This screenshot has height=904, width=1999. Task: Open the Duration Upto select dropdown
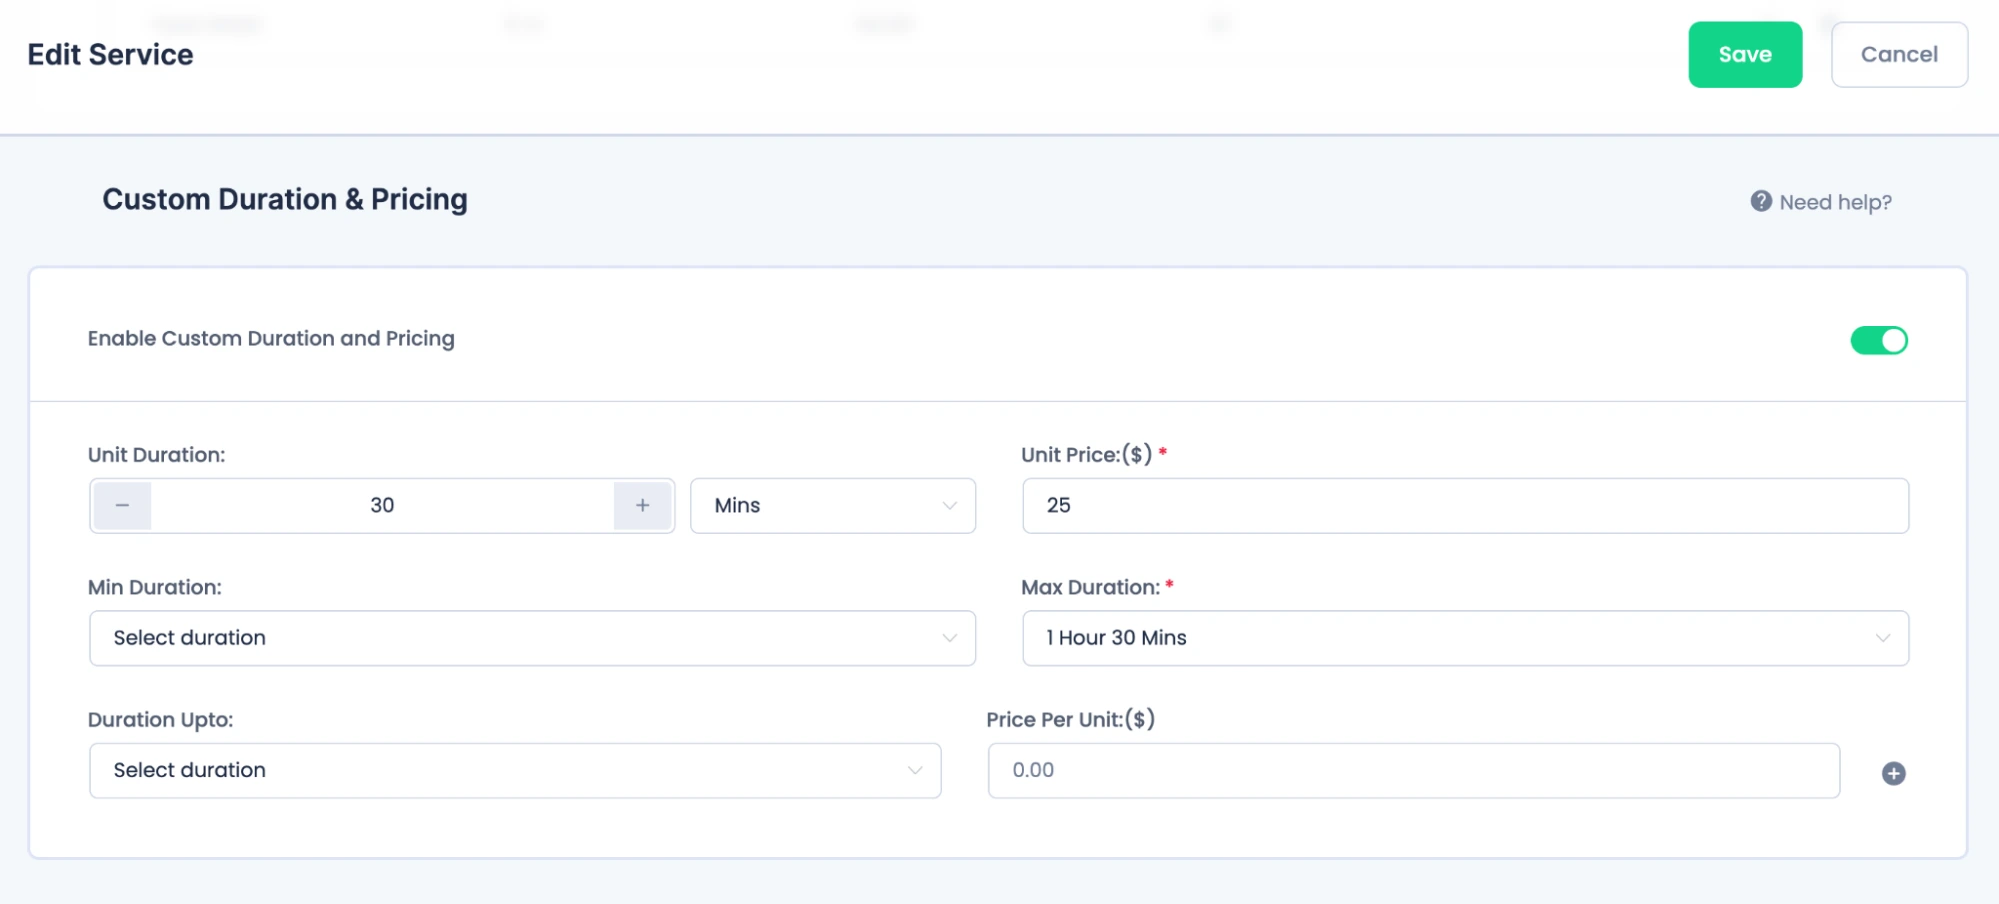[x=515, y=770]
